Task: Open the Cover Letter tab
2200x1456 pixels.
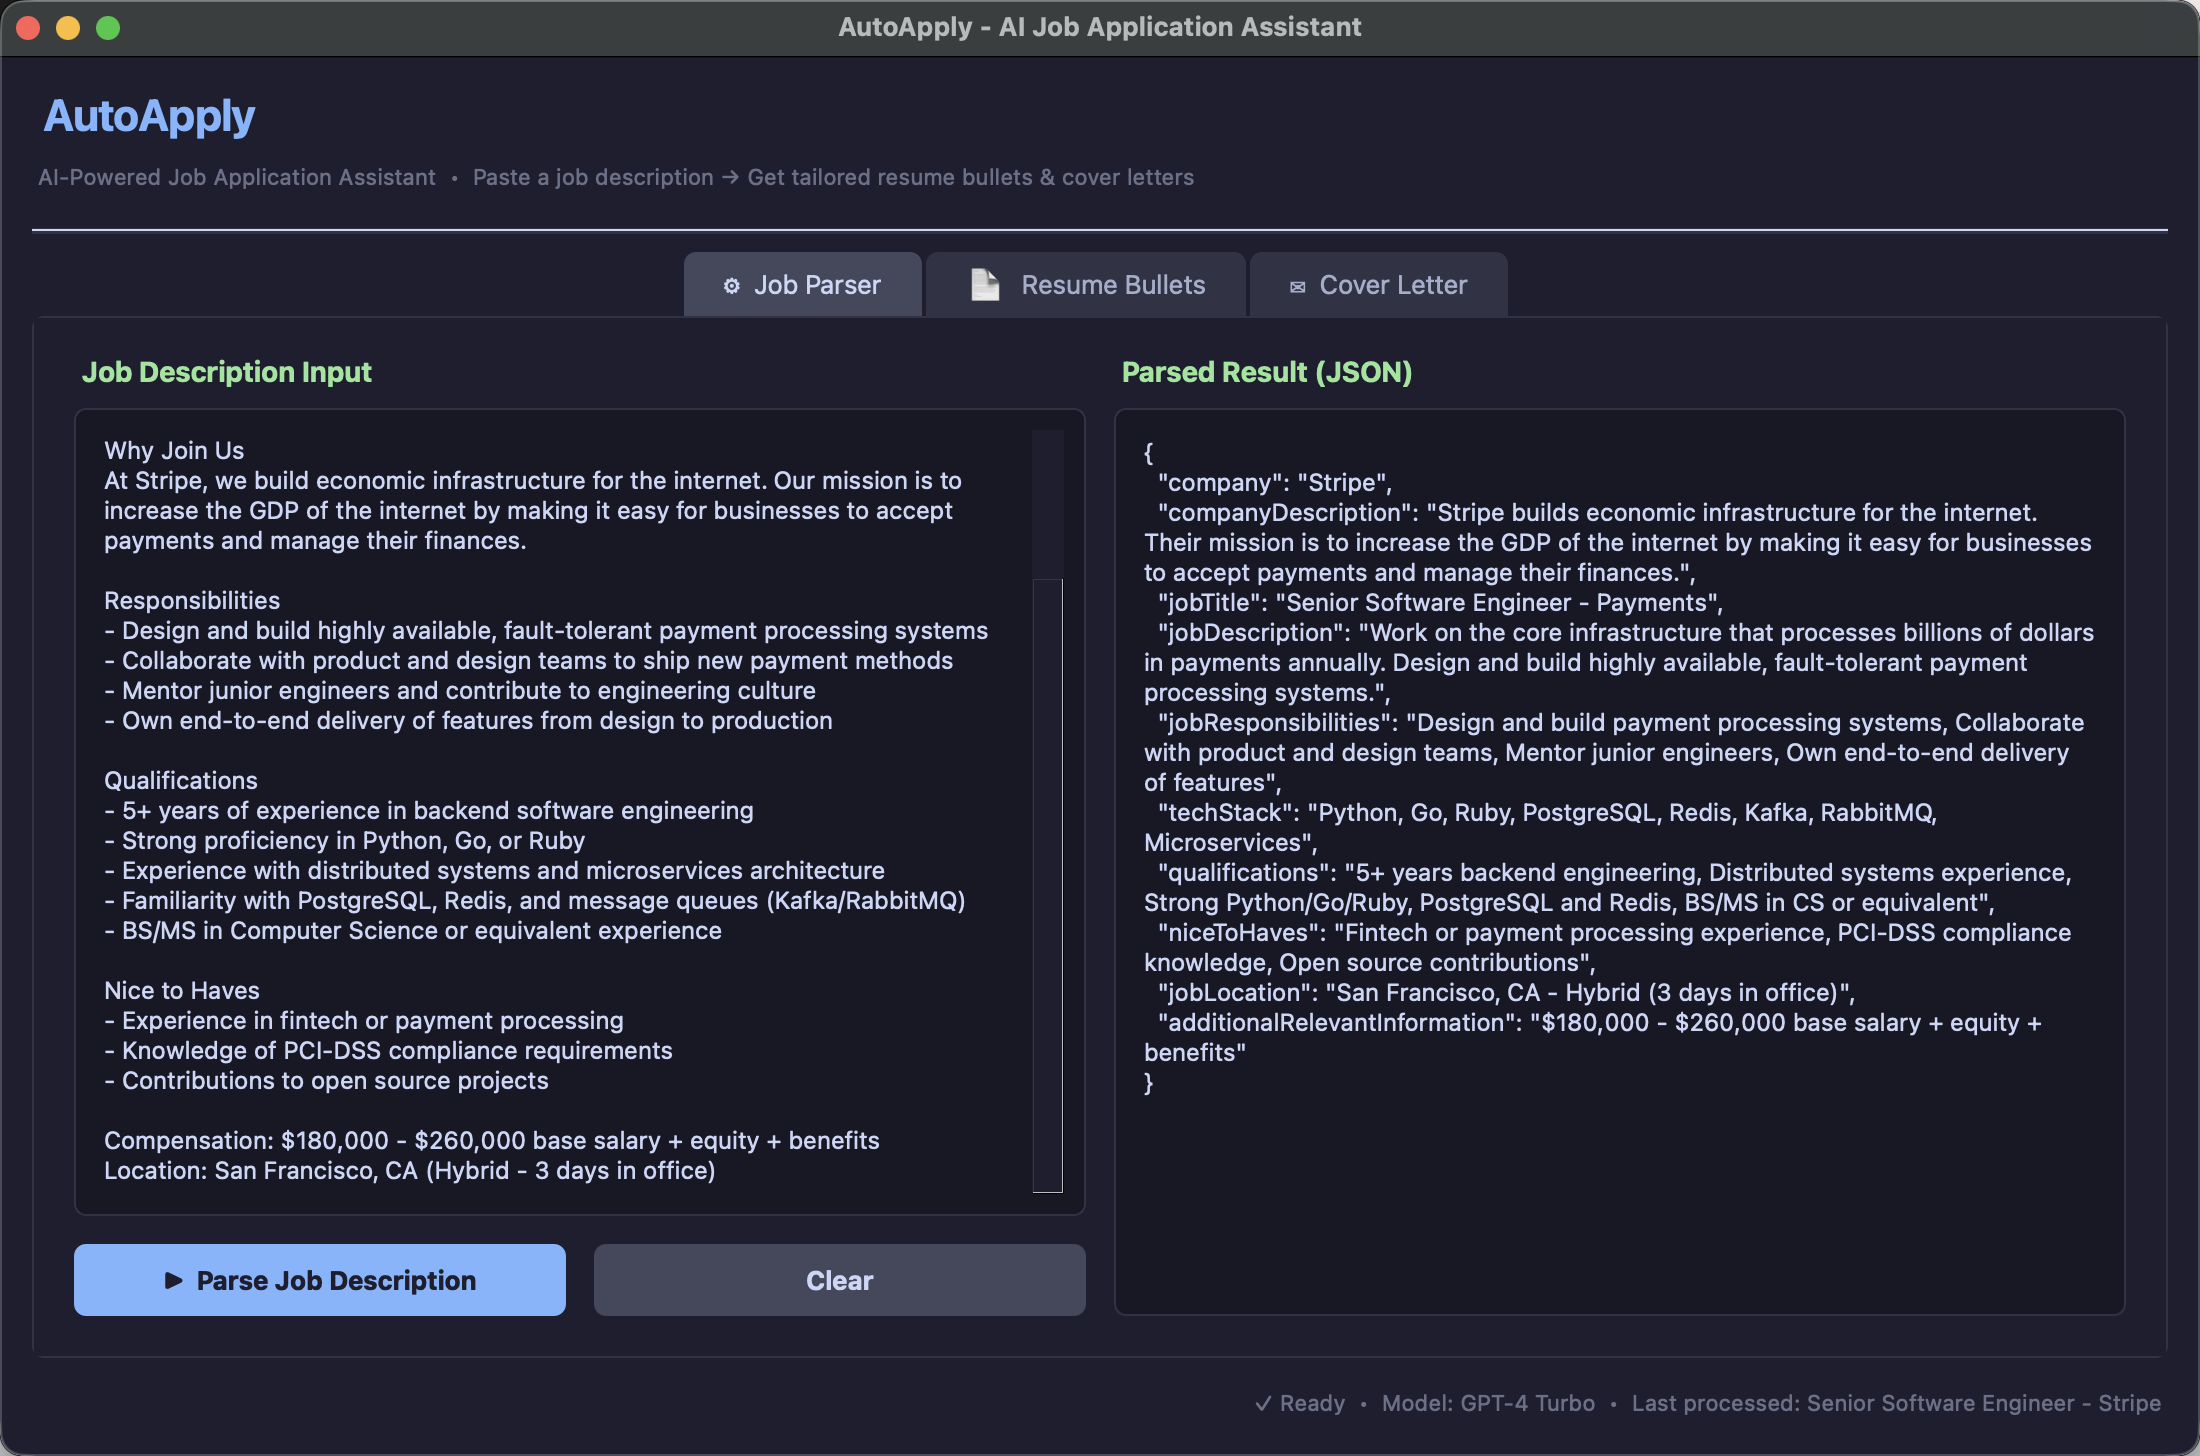Action: (1378, 284)
